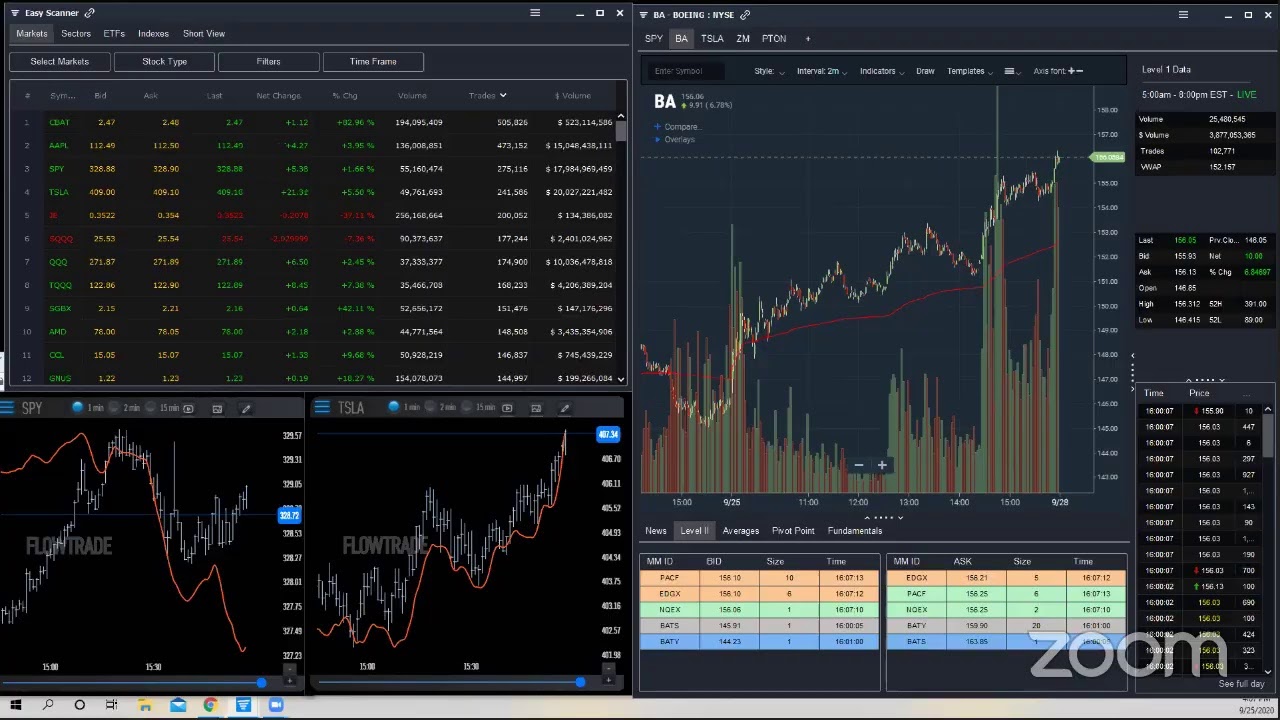Open the Windows Start menu
The image size is (1280, 720).
click(x=15, y=706)
